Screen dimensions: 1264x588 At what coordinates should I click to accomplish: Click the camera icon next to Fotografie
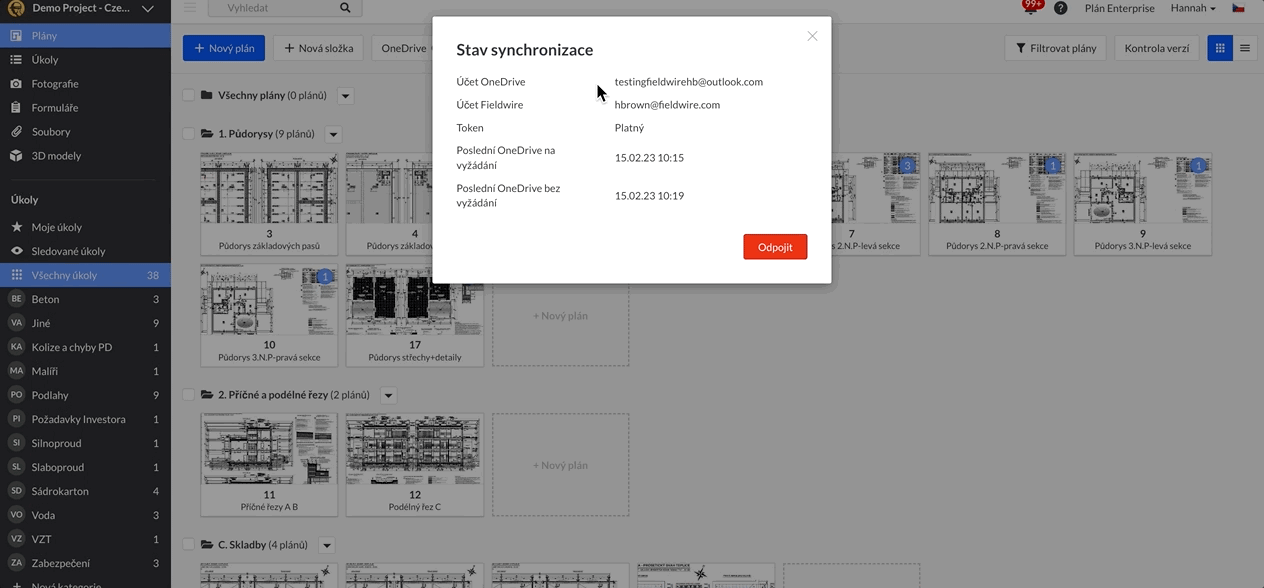click(16, 83)
